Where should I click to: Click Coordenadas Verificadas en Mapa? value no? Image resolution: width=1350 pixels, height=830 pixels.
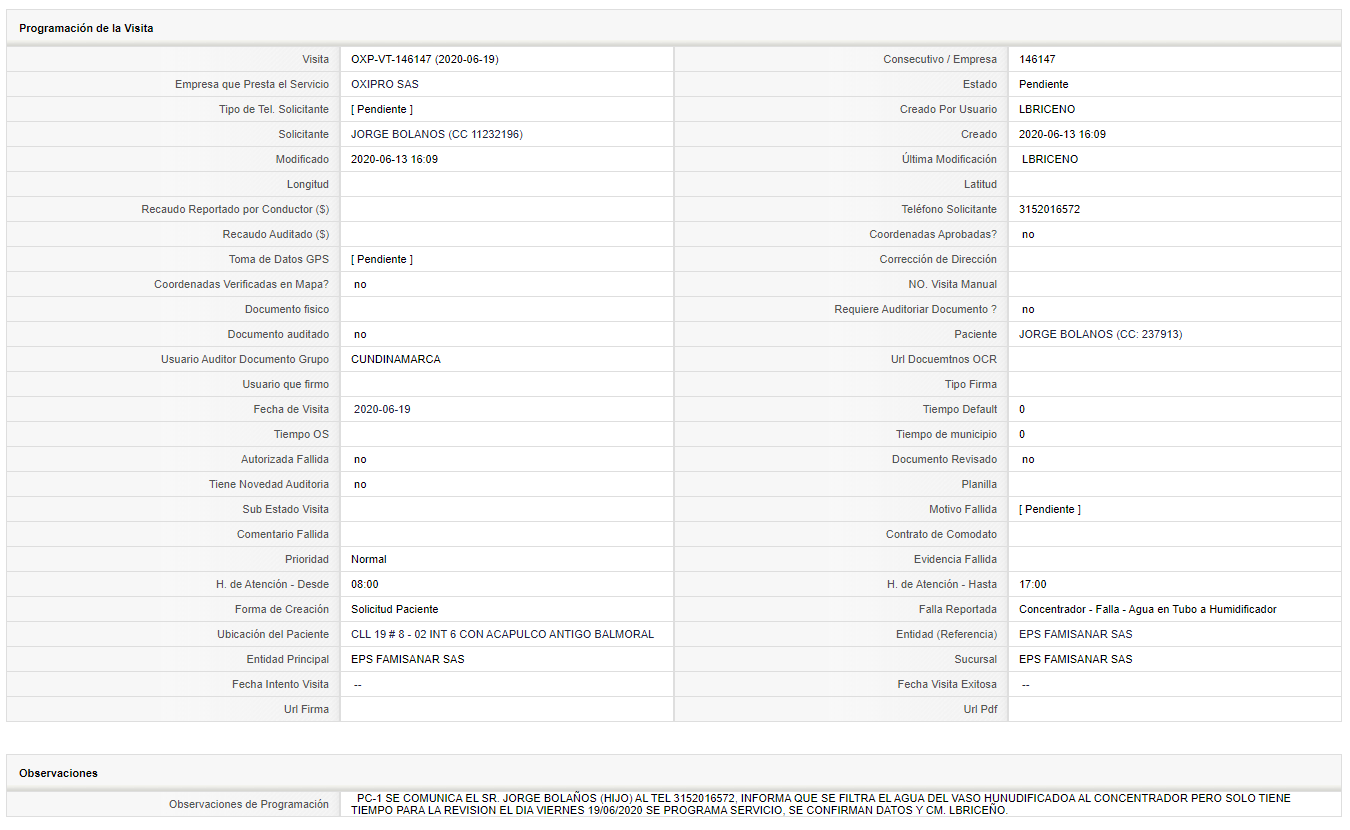coord(360,285)
